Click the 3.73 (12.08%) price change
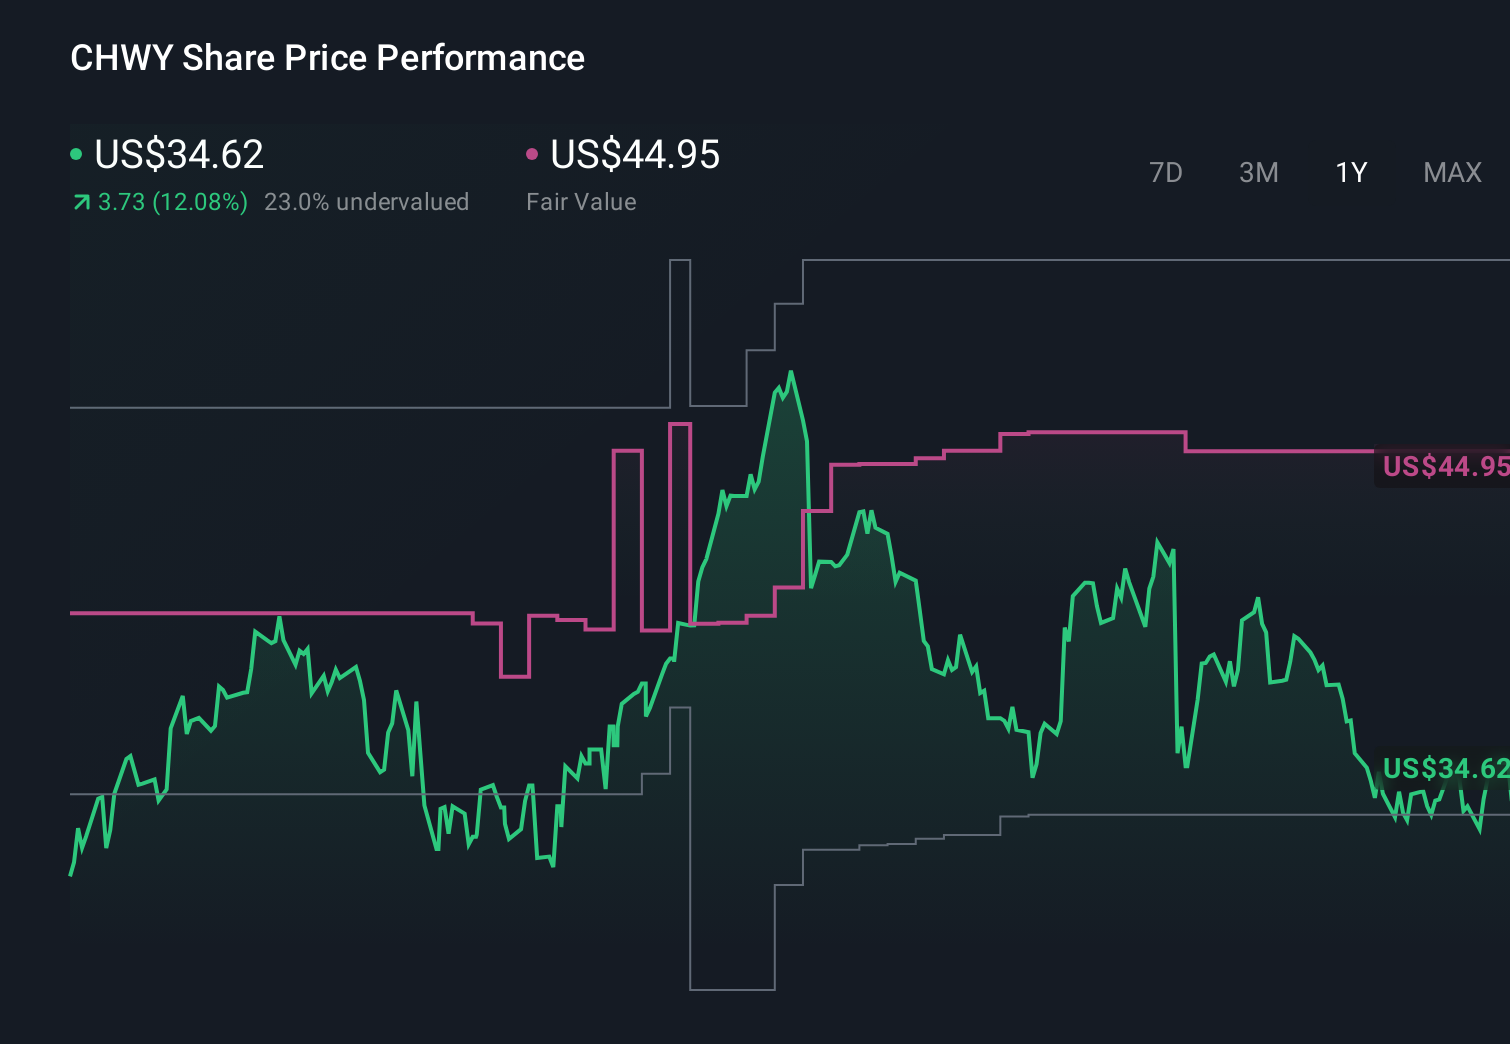This screenshot has width=1510, height=1044. pos(172,202)
